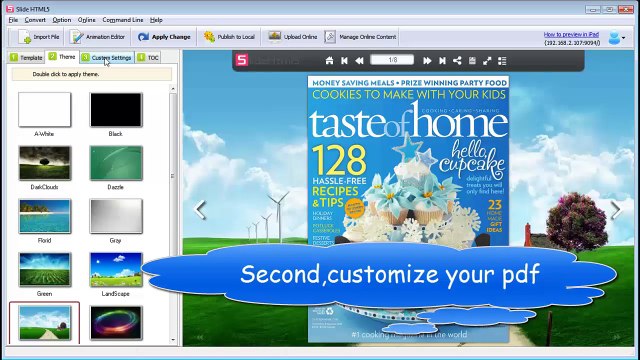The width and height of the screenshot is (640, 360).
Task: Open the thumbnails list icon
Action: 502,61
